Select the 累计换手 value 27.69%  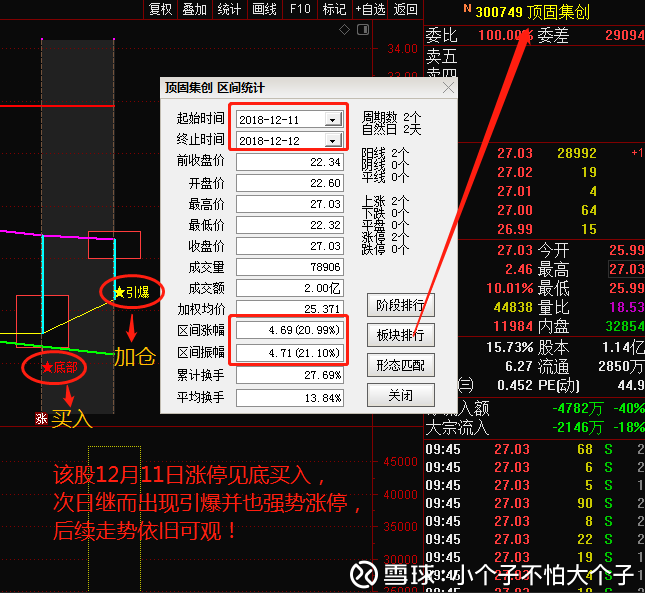click(x=290, y=375)
